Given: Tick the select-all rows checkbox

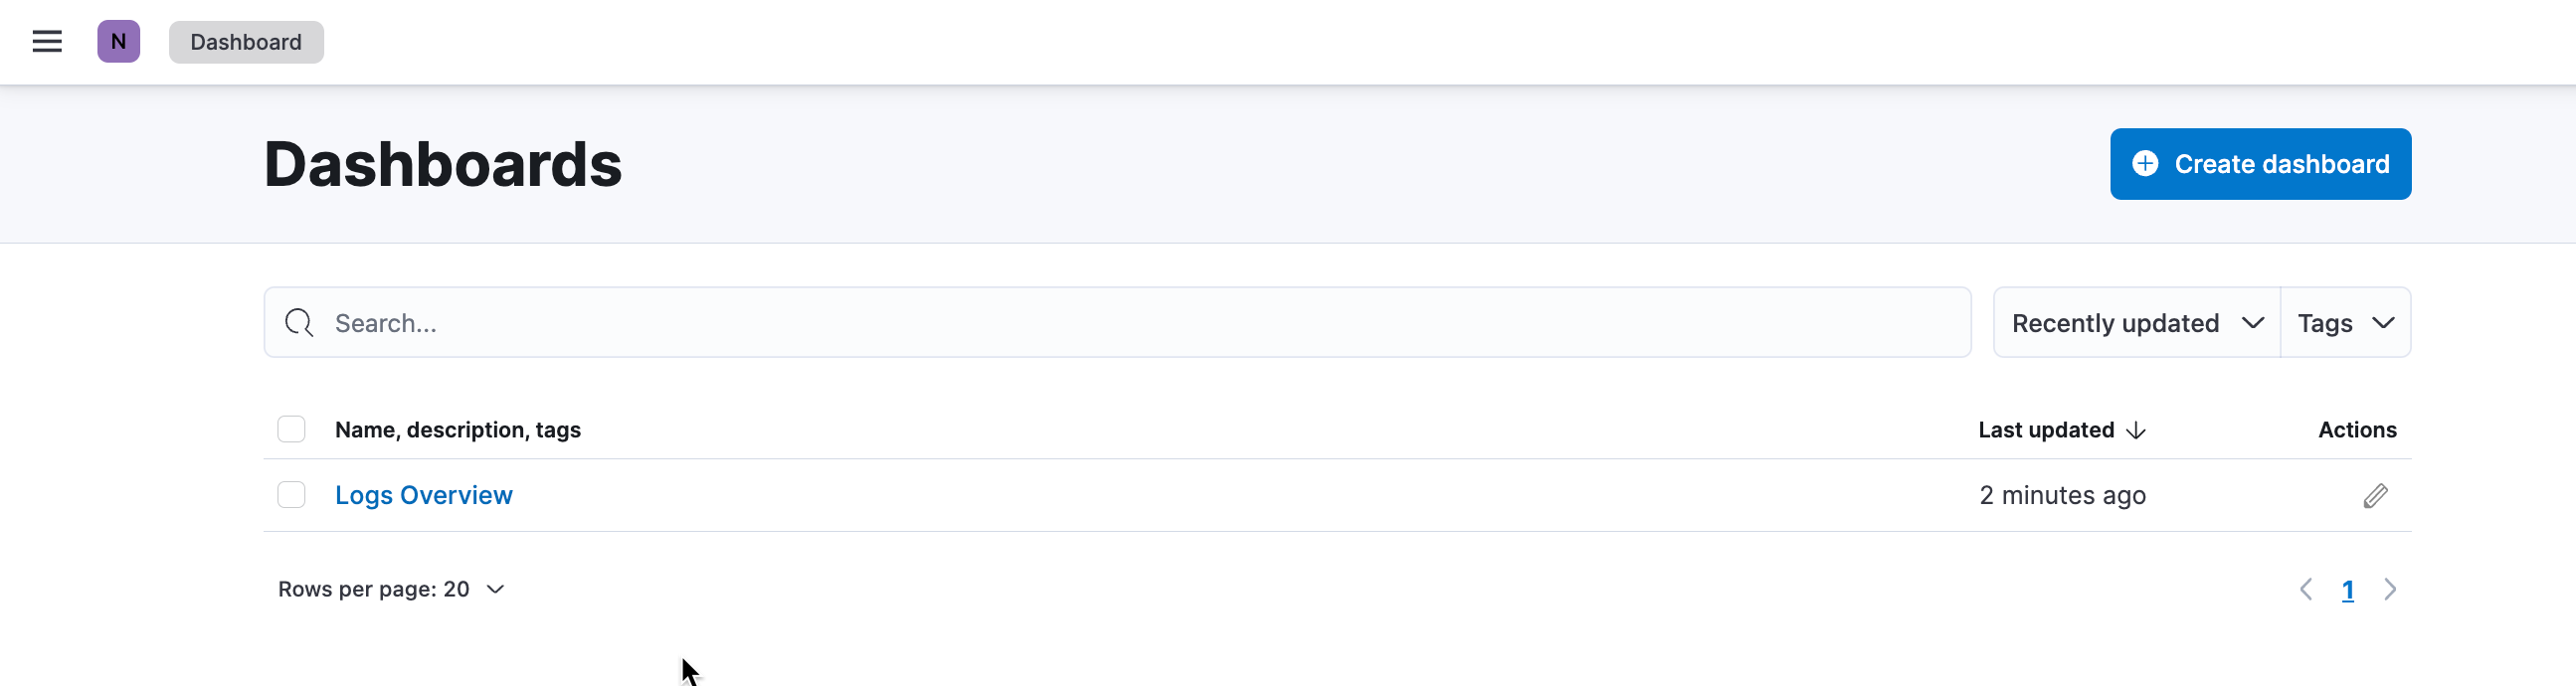Looking at the screenshot, I should [x=291, y=429].
